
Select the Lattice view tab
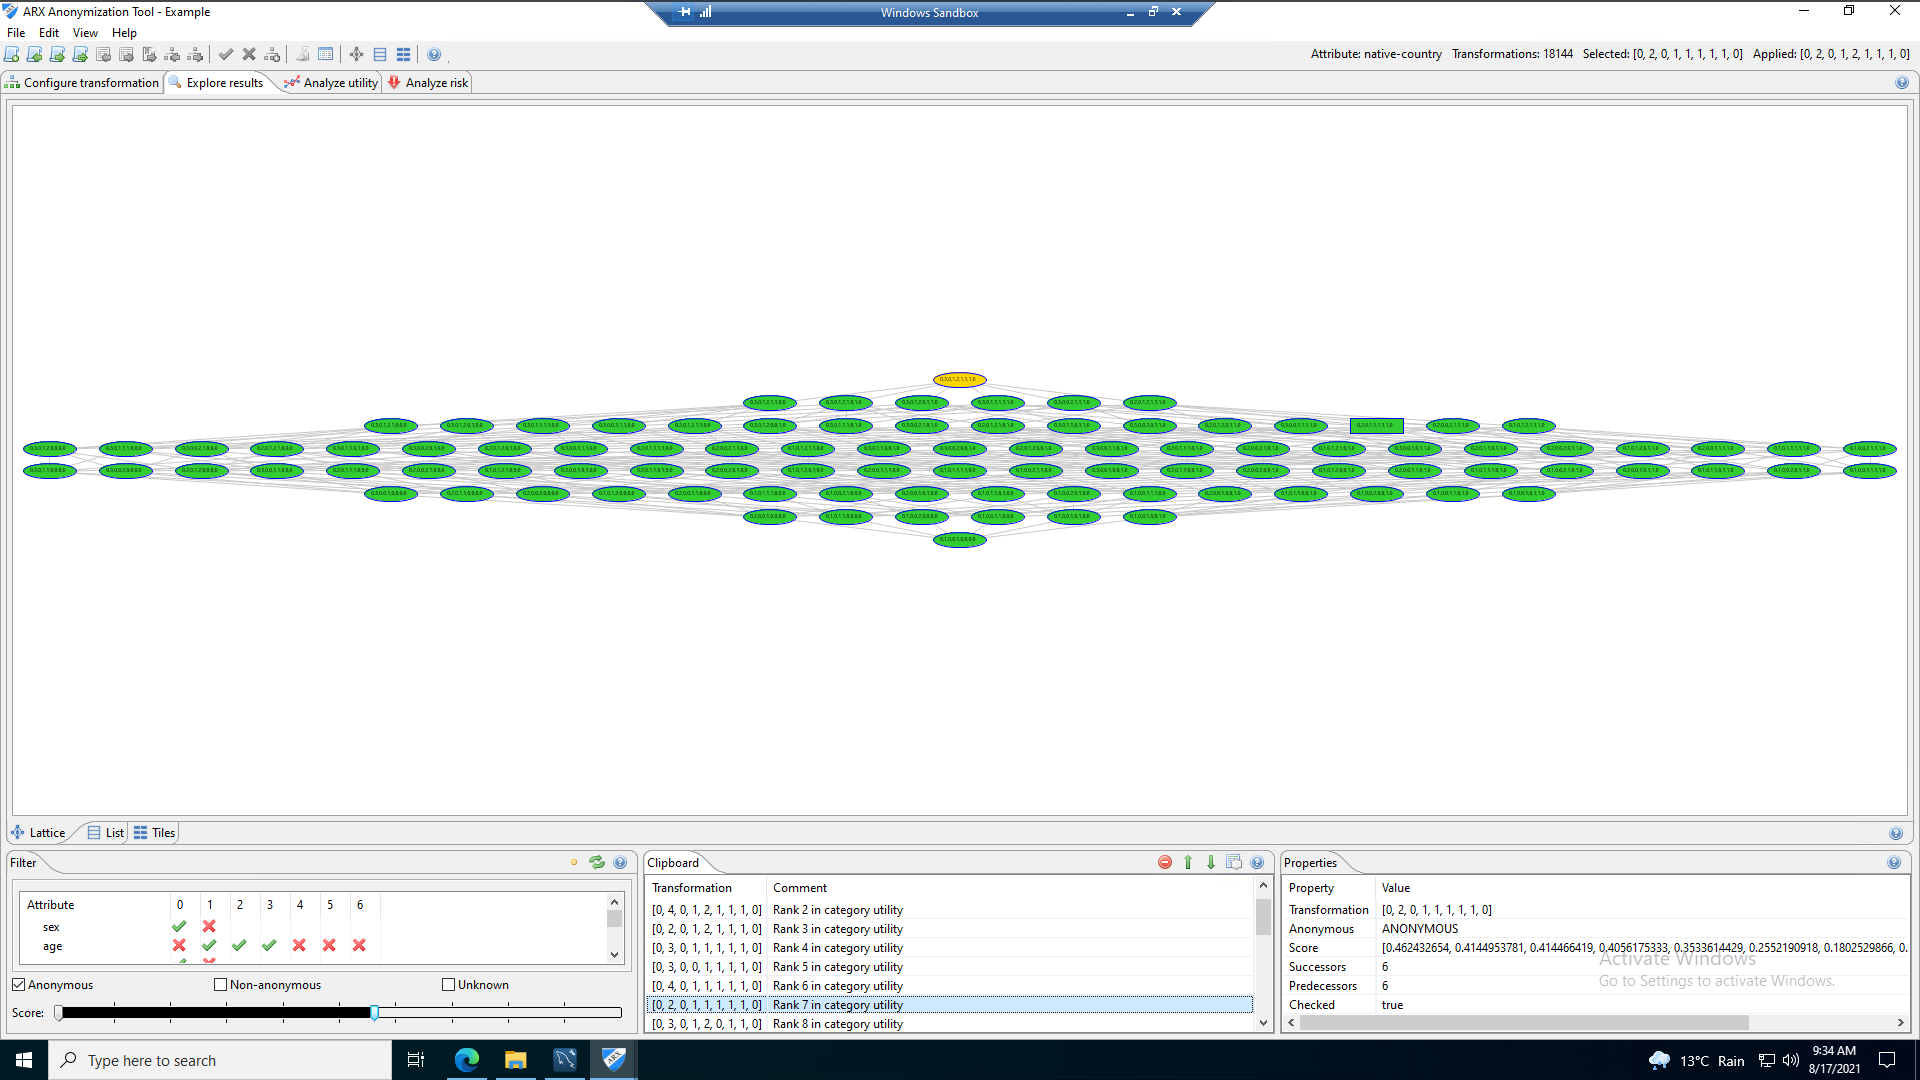pyautogui.click(x=38, y=833)
